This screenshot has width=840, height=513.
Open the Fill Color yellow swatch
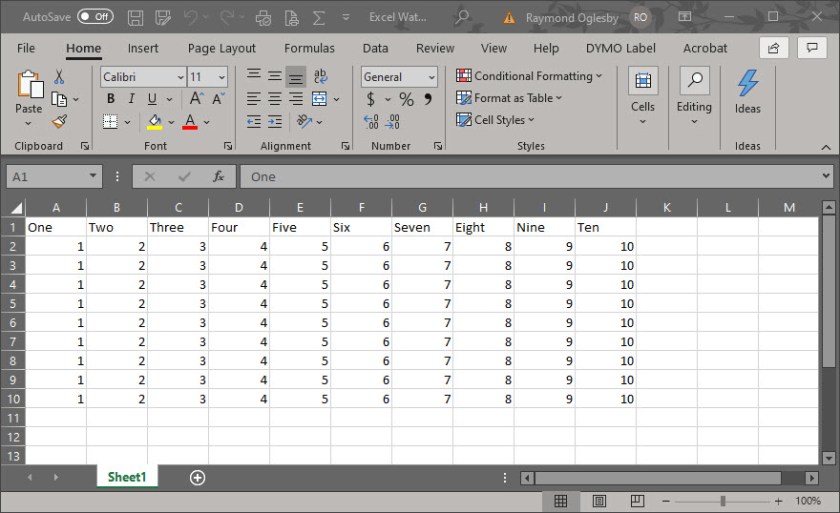click(155, 122)
